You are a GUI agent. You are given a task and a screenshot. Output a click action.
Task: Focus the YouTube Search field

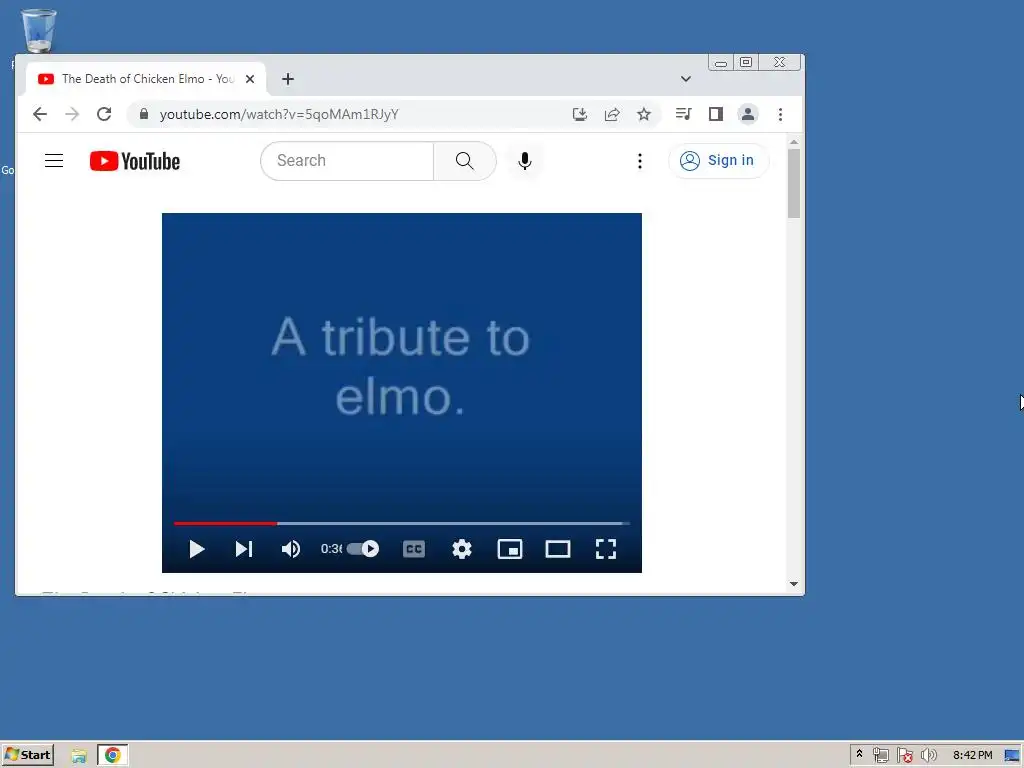[x=347, y=161]
